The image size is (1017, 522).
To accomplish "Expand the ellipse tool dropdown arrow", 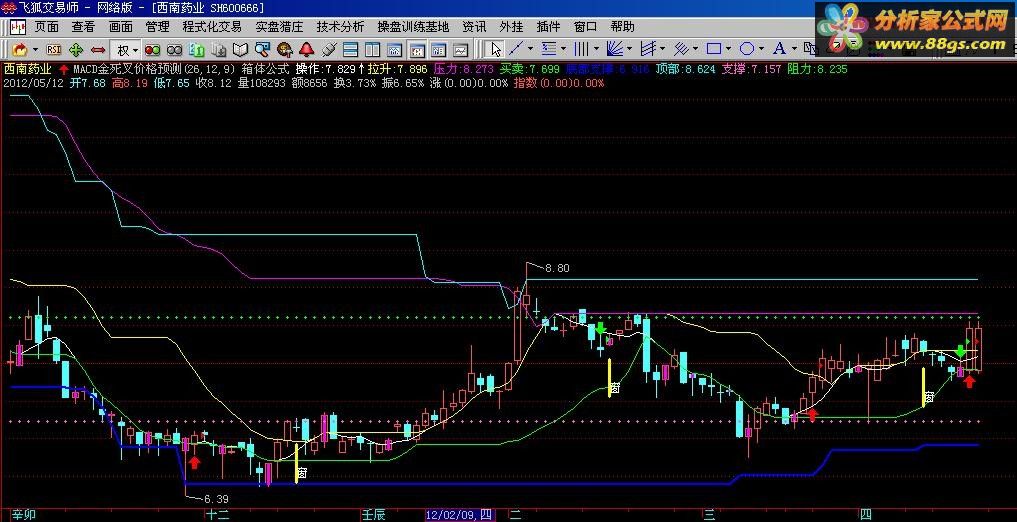I will click(761, 49).
